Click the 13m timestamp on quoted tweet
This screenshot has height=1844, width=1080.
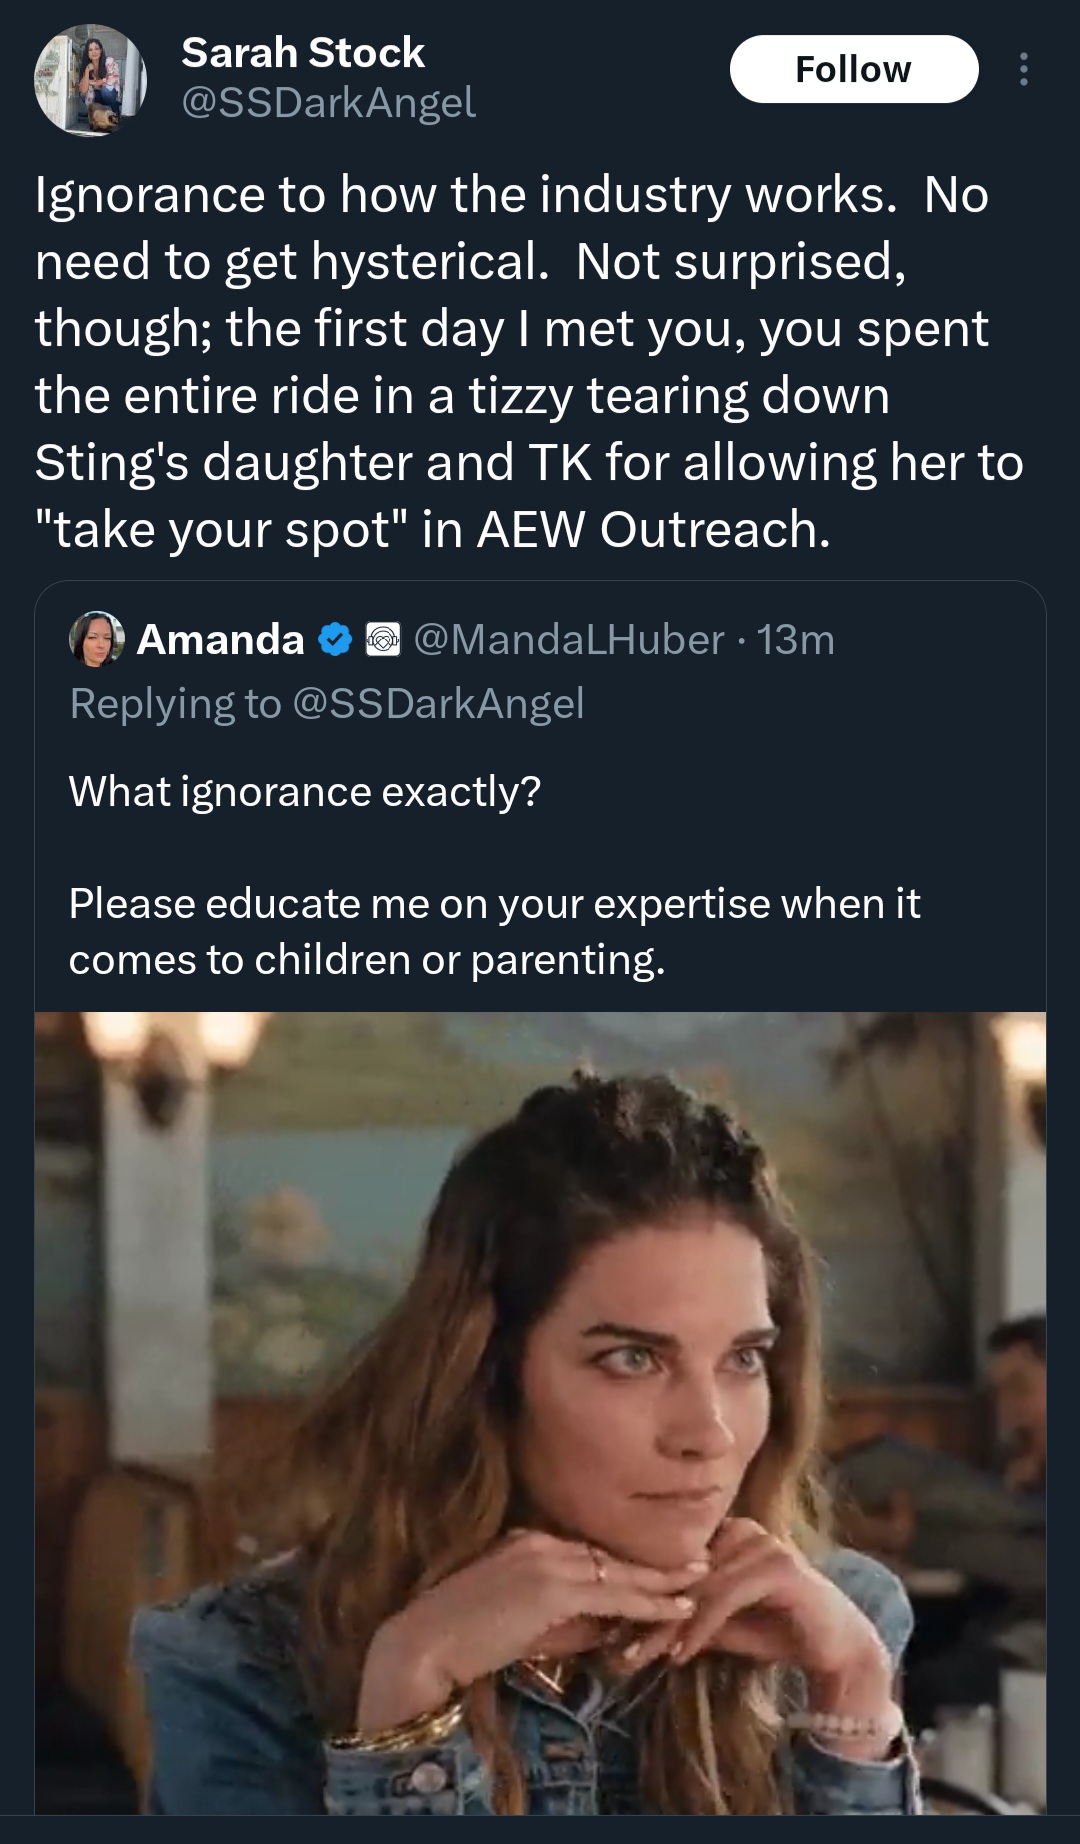point(795,640)
